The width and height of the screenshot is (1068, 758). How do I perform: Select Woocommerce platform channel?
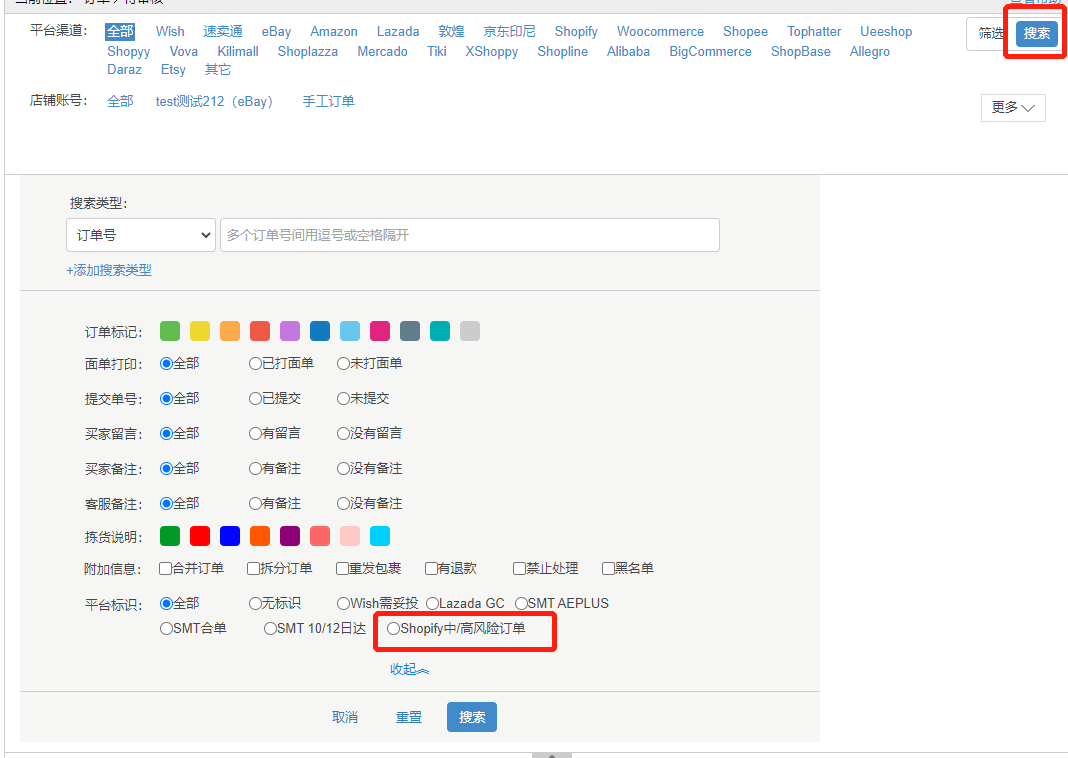[660, 31]
